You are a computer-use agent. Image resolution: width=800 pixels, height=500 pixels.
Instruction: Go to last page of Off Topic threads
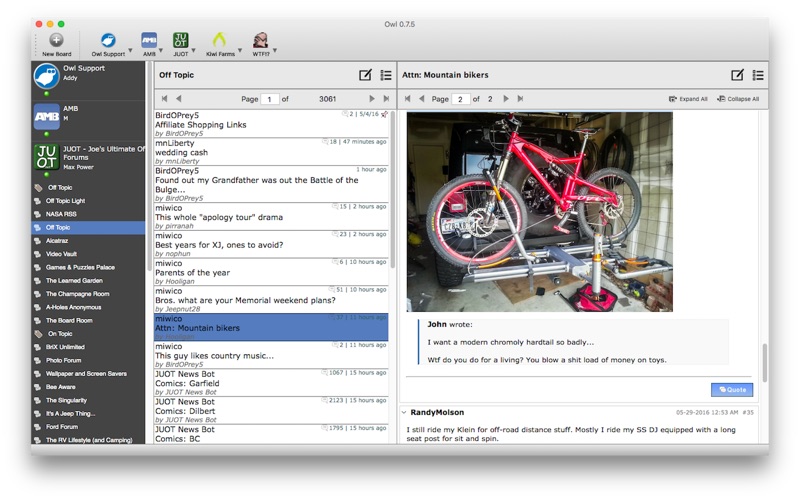click(386, 98)
